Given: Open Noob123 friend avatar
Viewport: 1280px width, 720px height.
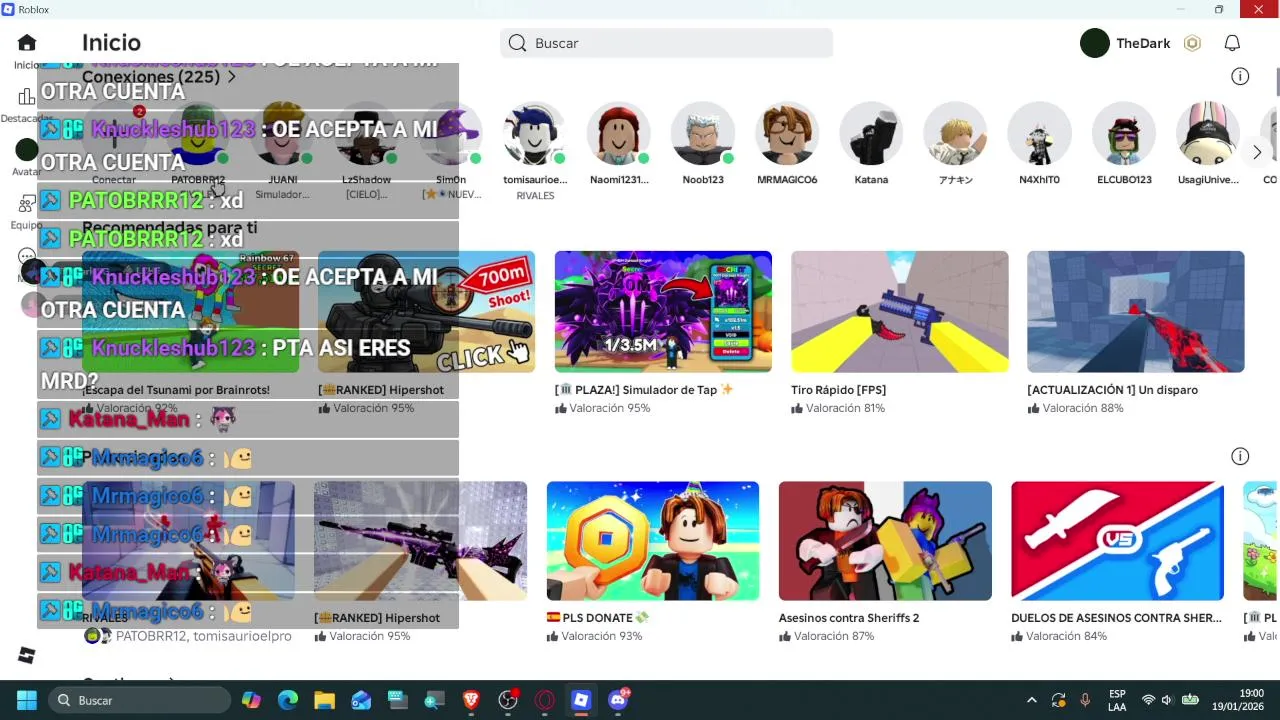Looking at the screenshot, I should [703, 133].
